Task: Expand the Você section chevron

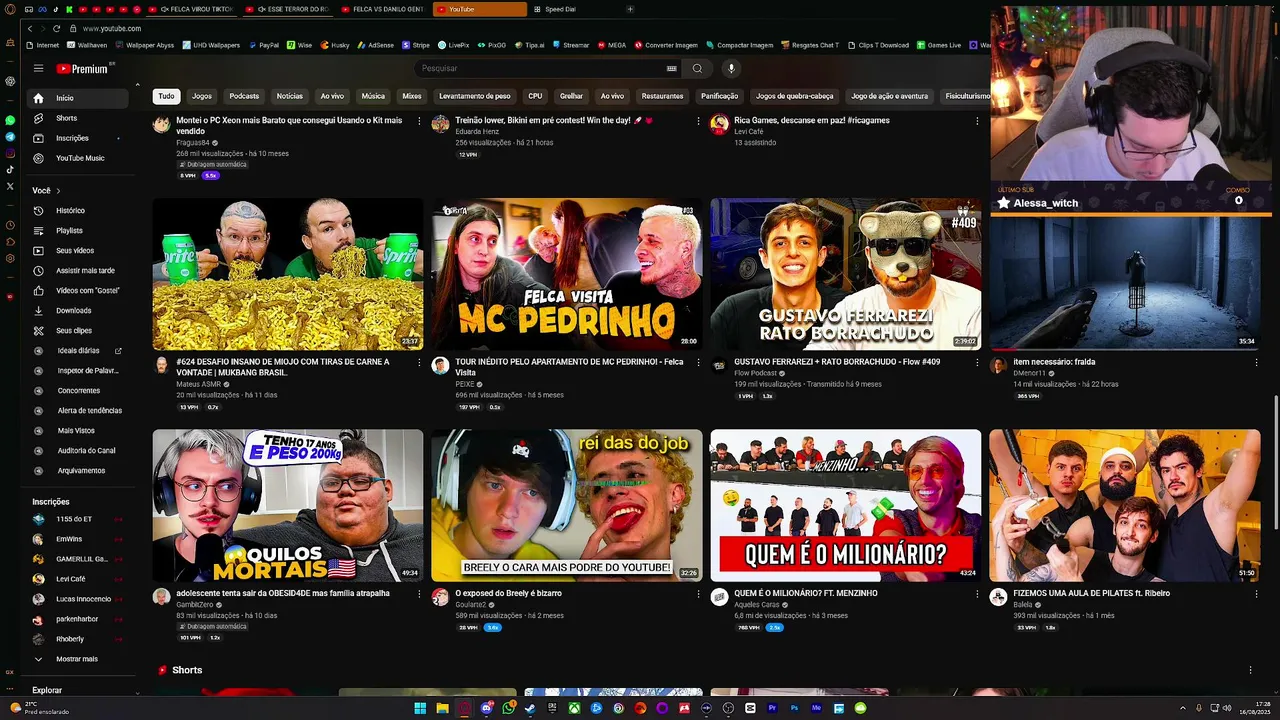Action: (x=58, y=191)
